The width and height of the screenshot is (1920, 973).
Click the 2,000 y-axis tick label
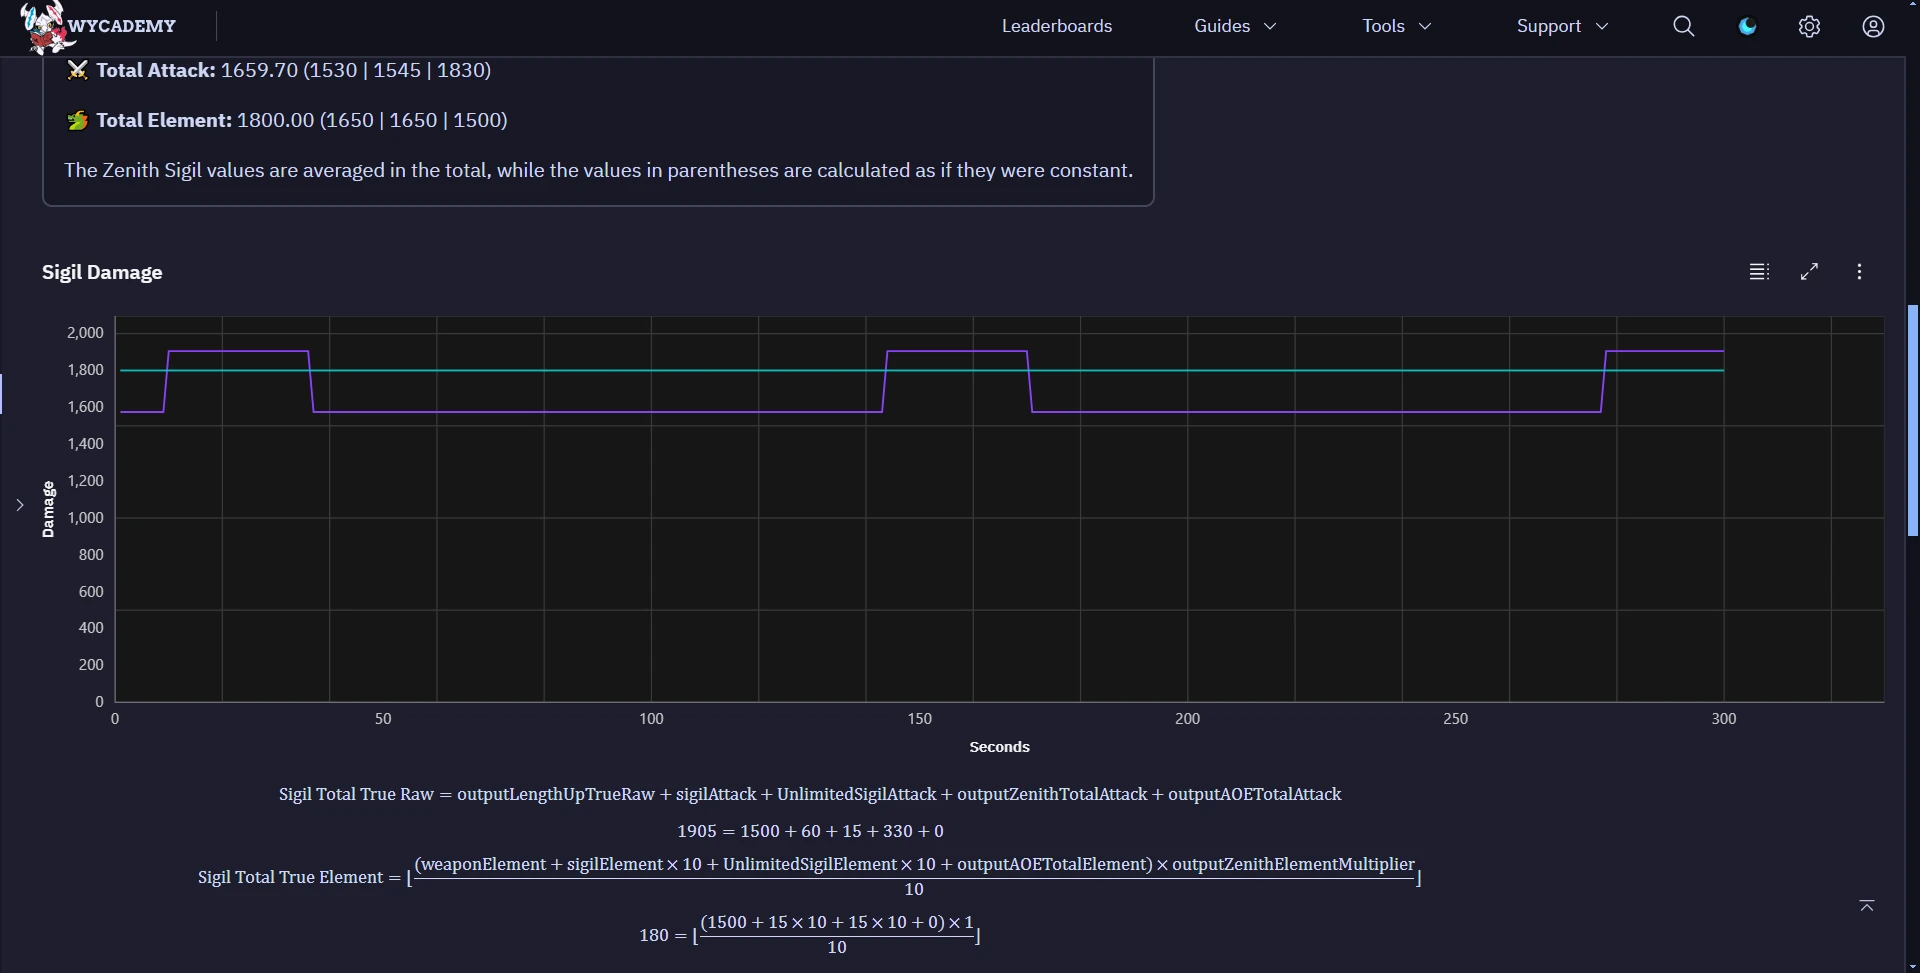(85, 333)
